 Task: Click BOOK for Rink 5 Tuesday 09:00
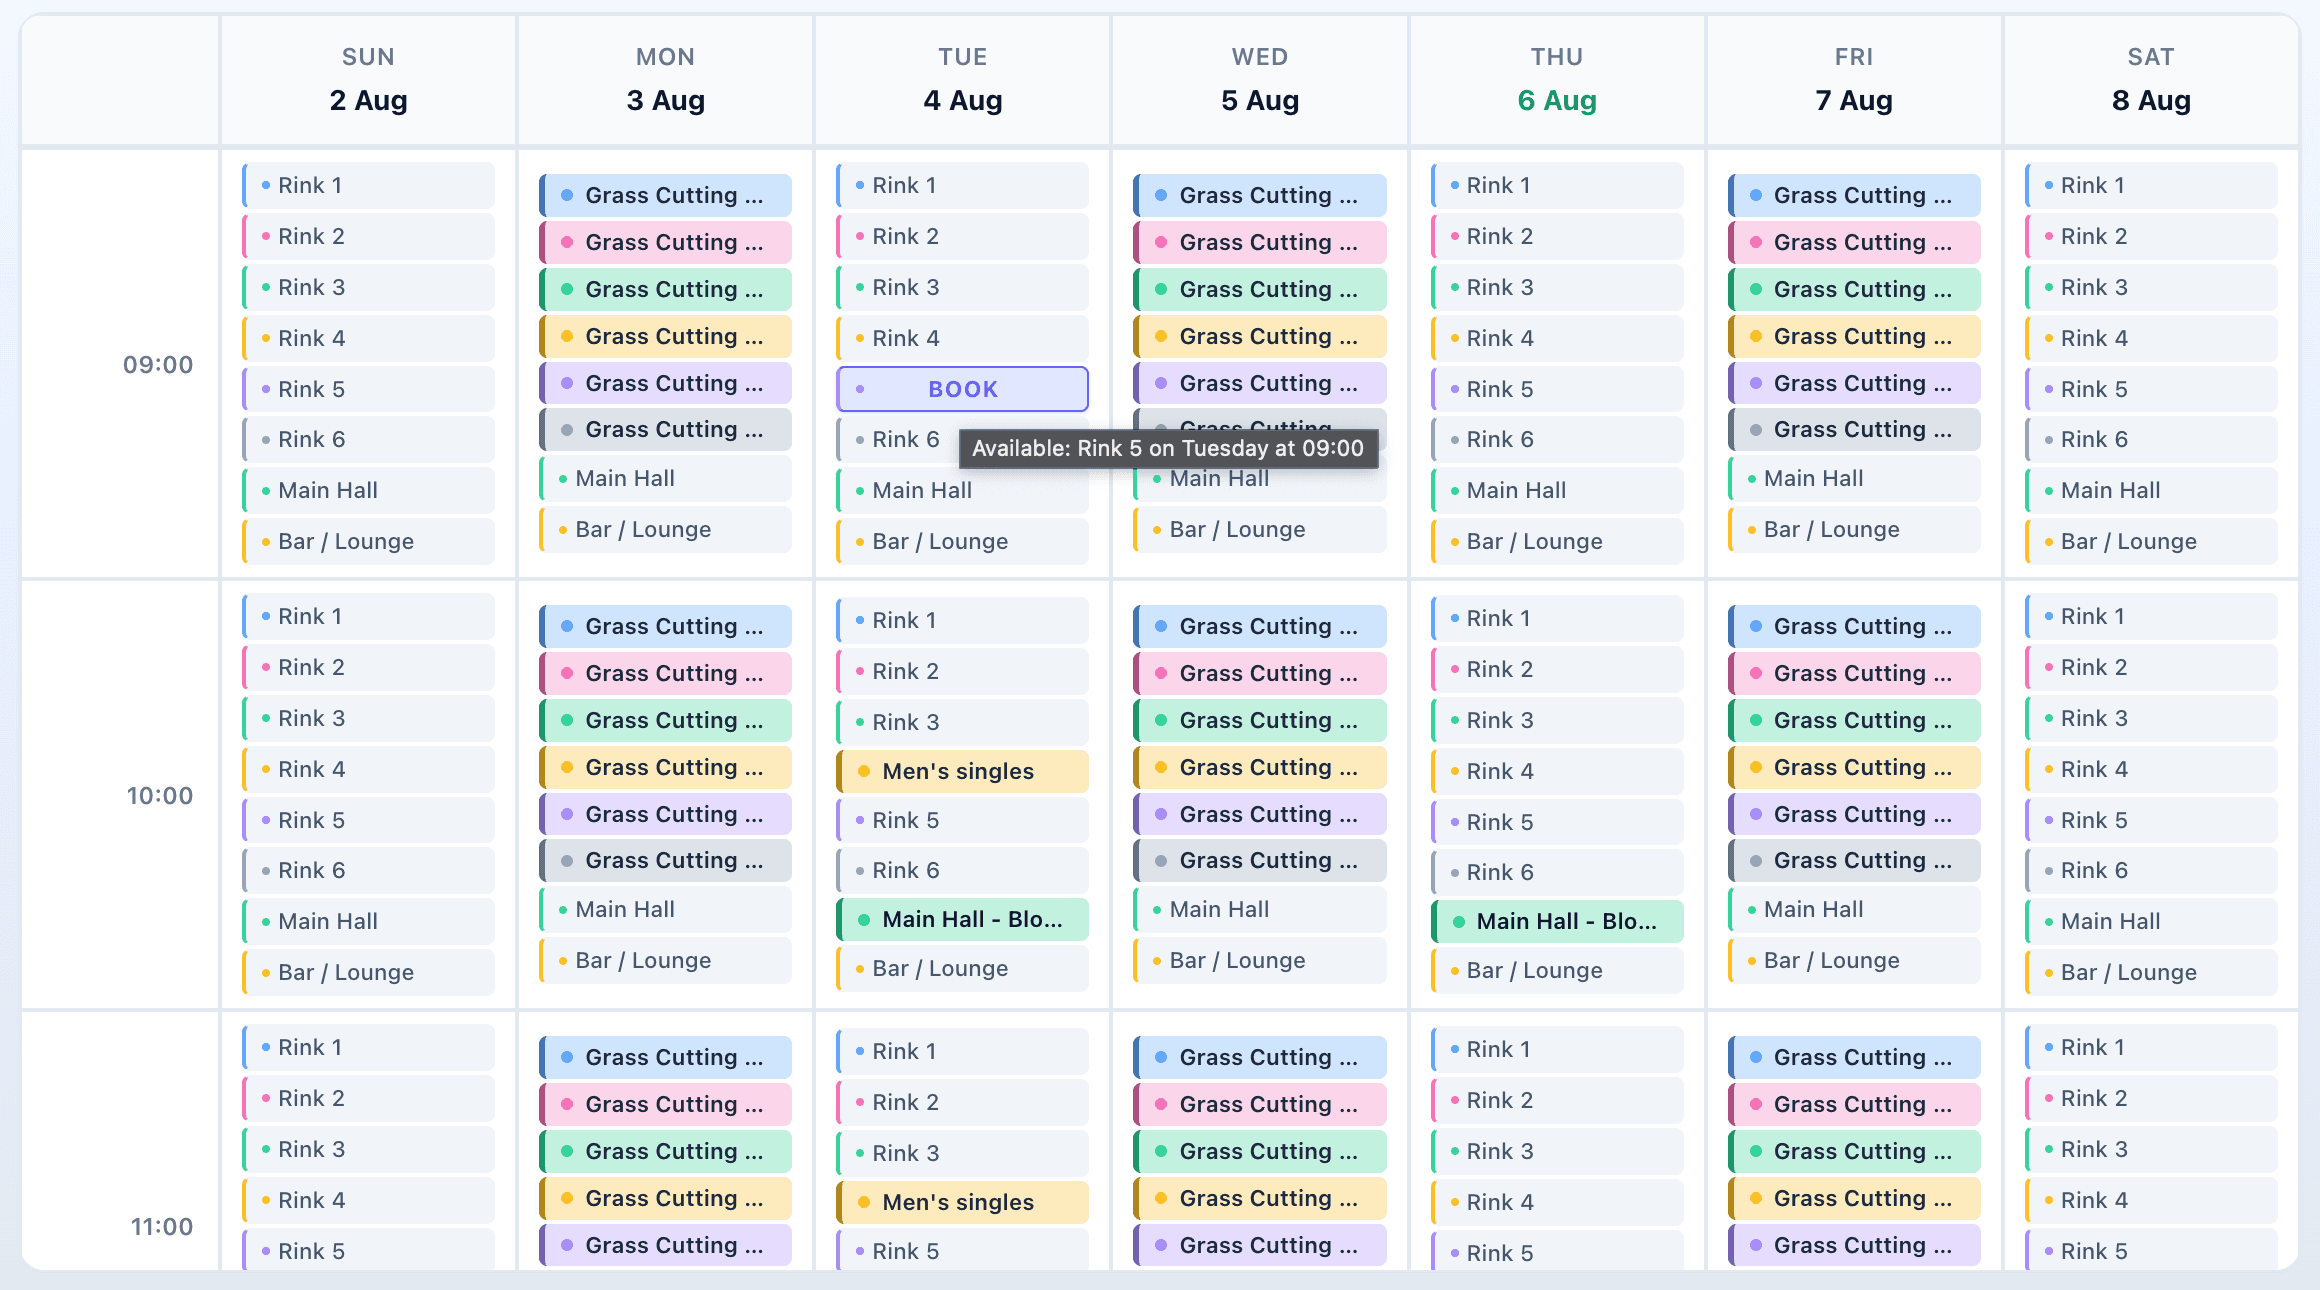click(962, 389)
